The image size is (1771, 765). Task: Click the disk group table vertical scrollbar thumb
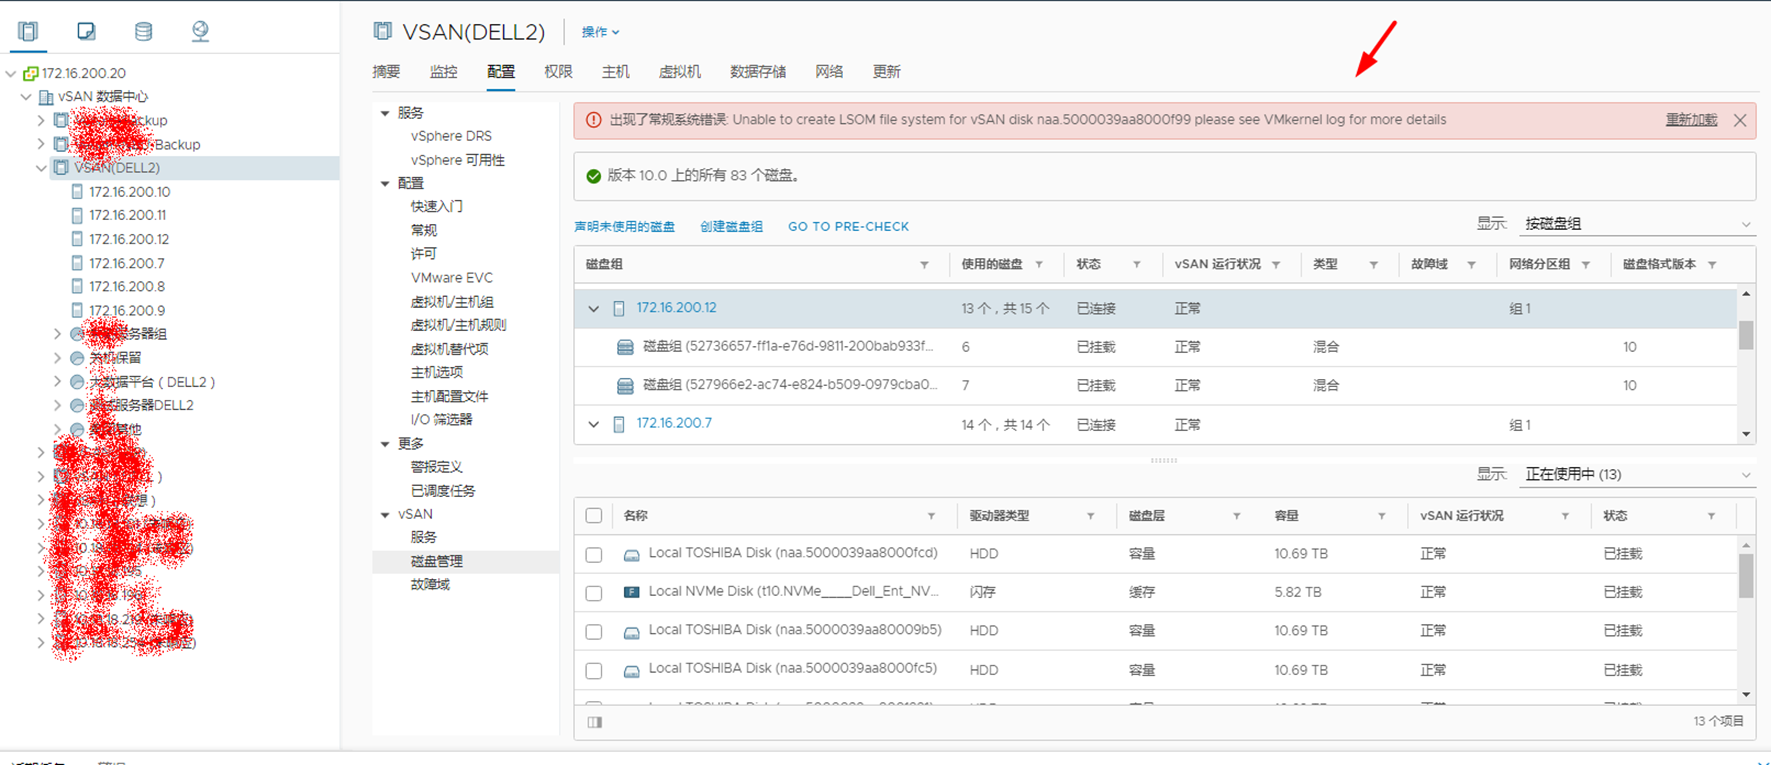pos(1746,334)
